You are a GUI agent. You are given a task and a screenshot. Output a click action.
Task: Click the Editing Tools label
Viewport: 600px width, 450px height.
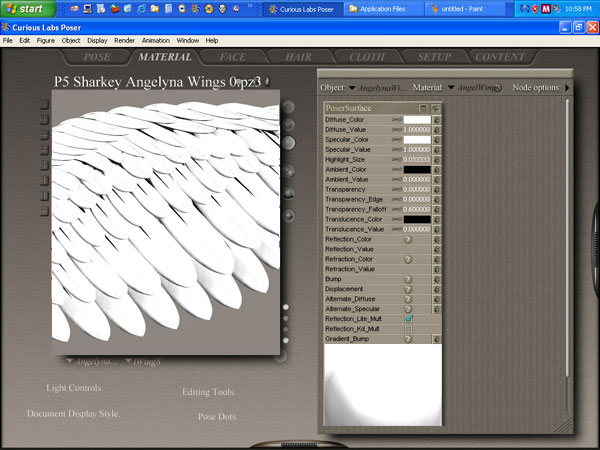(x=209, y=392)
